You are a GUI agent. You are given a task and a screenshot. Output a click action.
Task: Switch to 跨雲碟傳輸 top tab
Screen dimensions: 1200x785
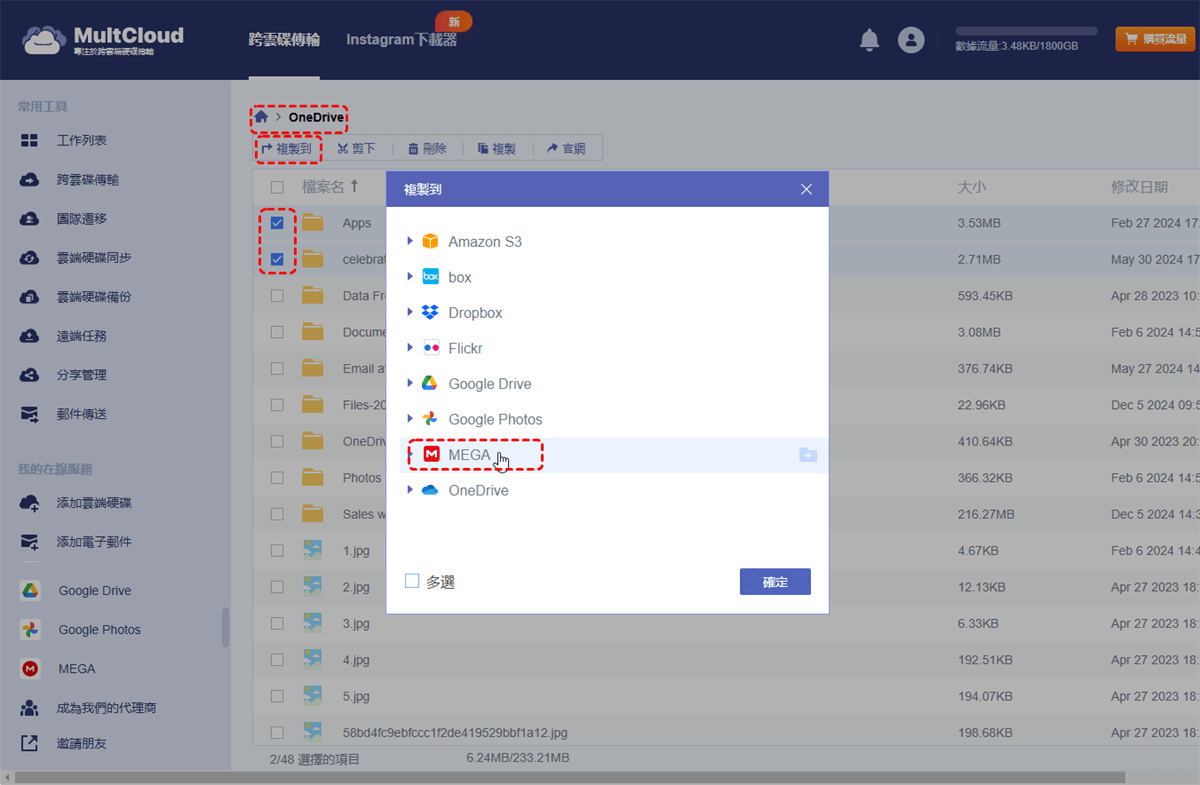point(284,40)
